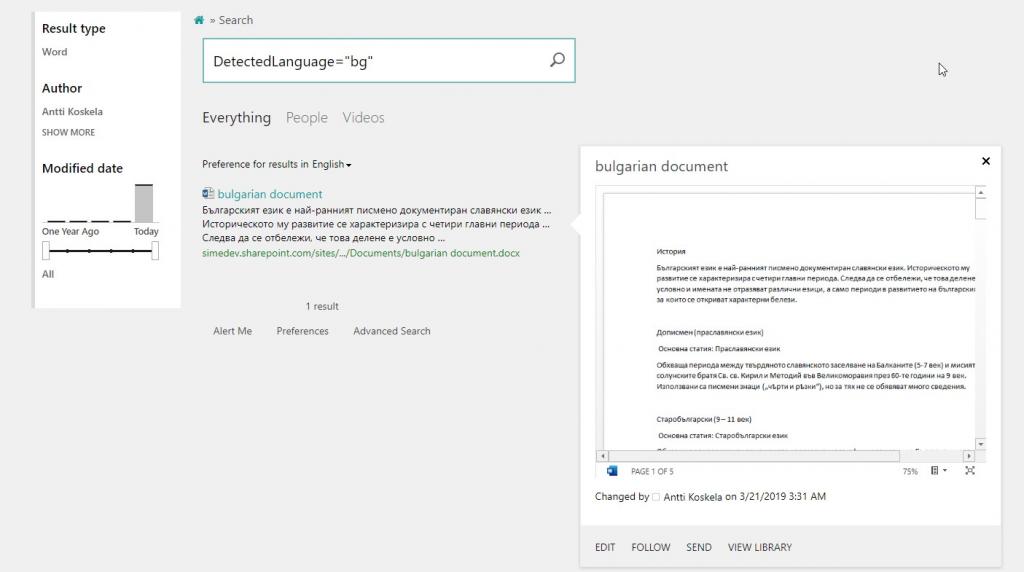Open the bulgarian document result link
Image resolution: width=1024 pixels, height=572 pixels.
pyautogui.click(x=270, y=194)
